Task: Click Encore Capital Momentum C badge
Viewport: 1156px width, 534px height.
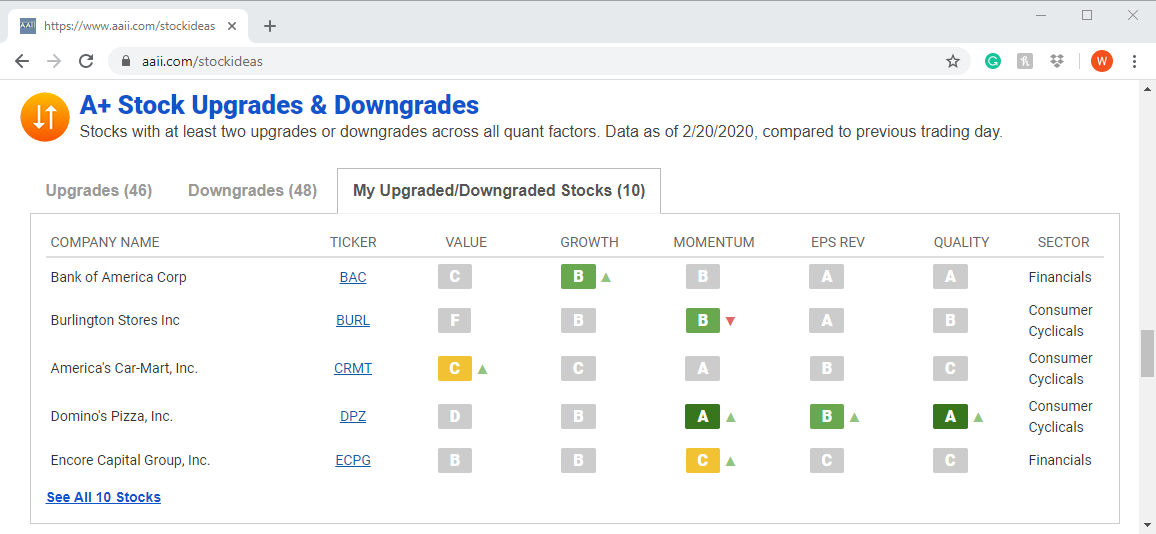Action: click(x=703, y=460)
